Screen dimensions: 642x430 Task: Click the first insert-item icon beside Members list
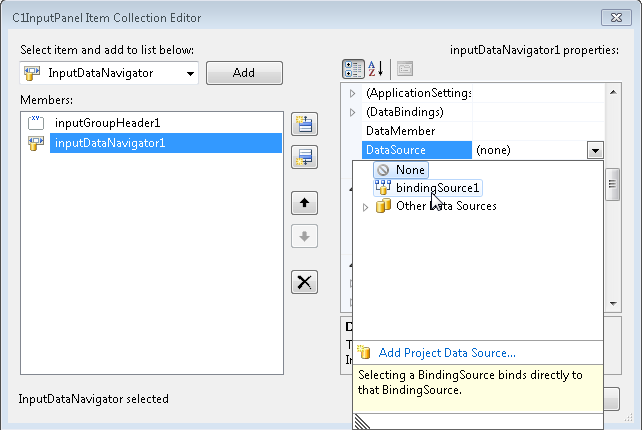pos(303,124)
